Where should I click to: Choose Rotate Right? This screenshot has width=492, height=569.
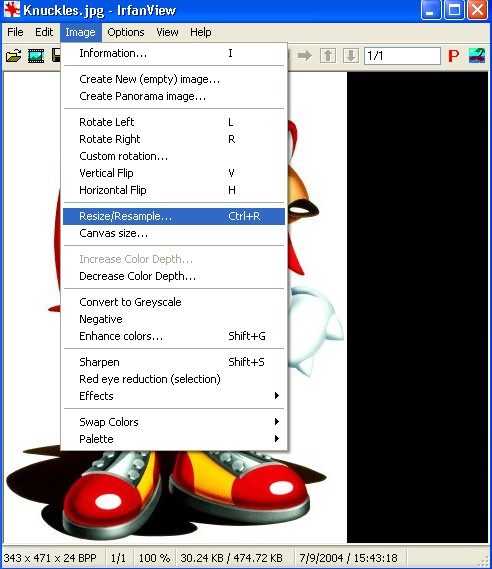[174, 139]
